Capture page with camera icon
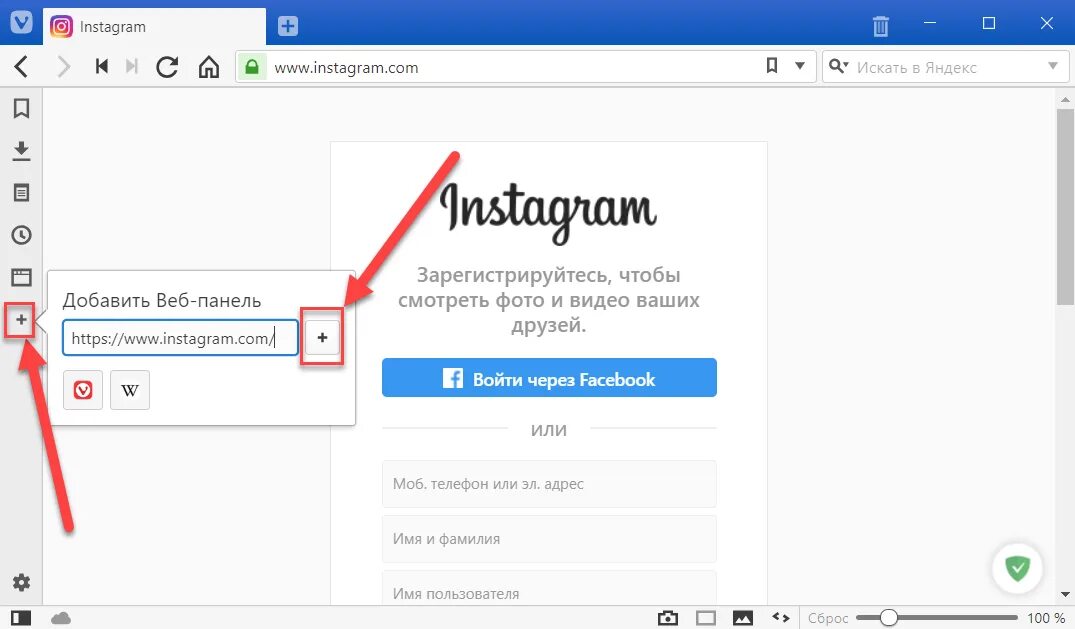This screenshot has width=1075, height=629. click(668, 618)
